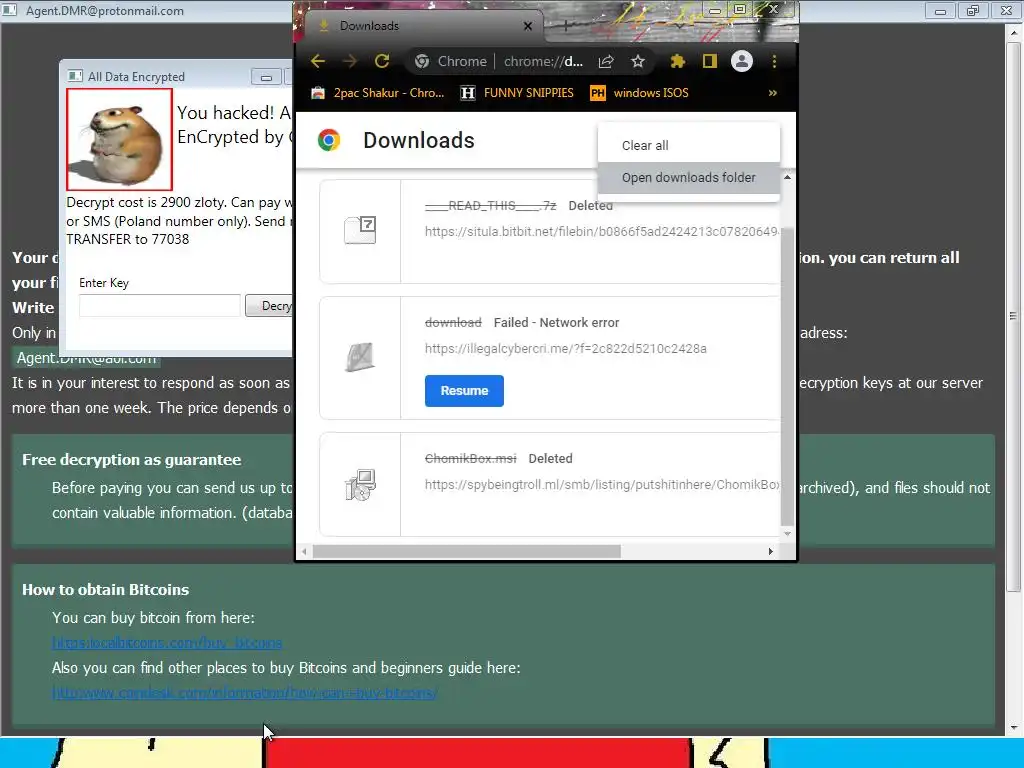Click 'Failed - Network error' status text
Screen dimensions: 1024x768
coord(556,323)
